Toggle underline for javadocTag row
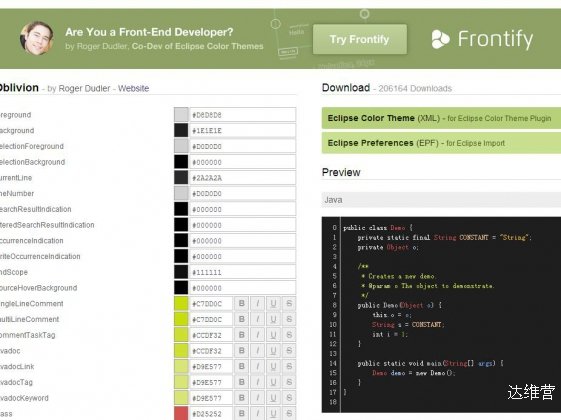The height and width of the screenshot is (420, 561). click(x=273, y=382)
